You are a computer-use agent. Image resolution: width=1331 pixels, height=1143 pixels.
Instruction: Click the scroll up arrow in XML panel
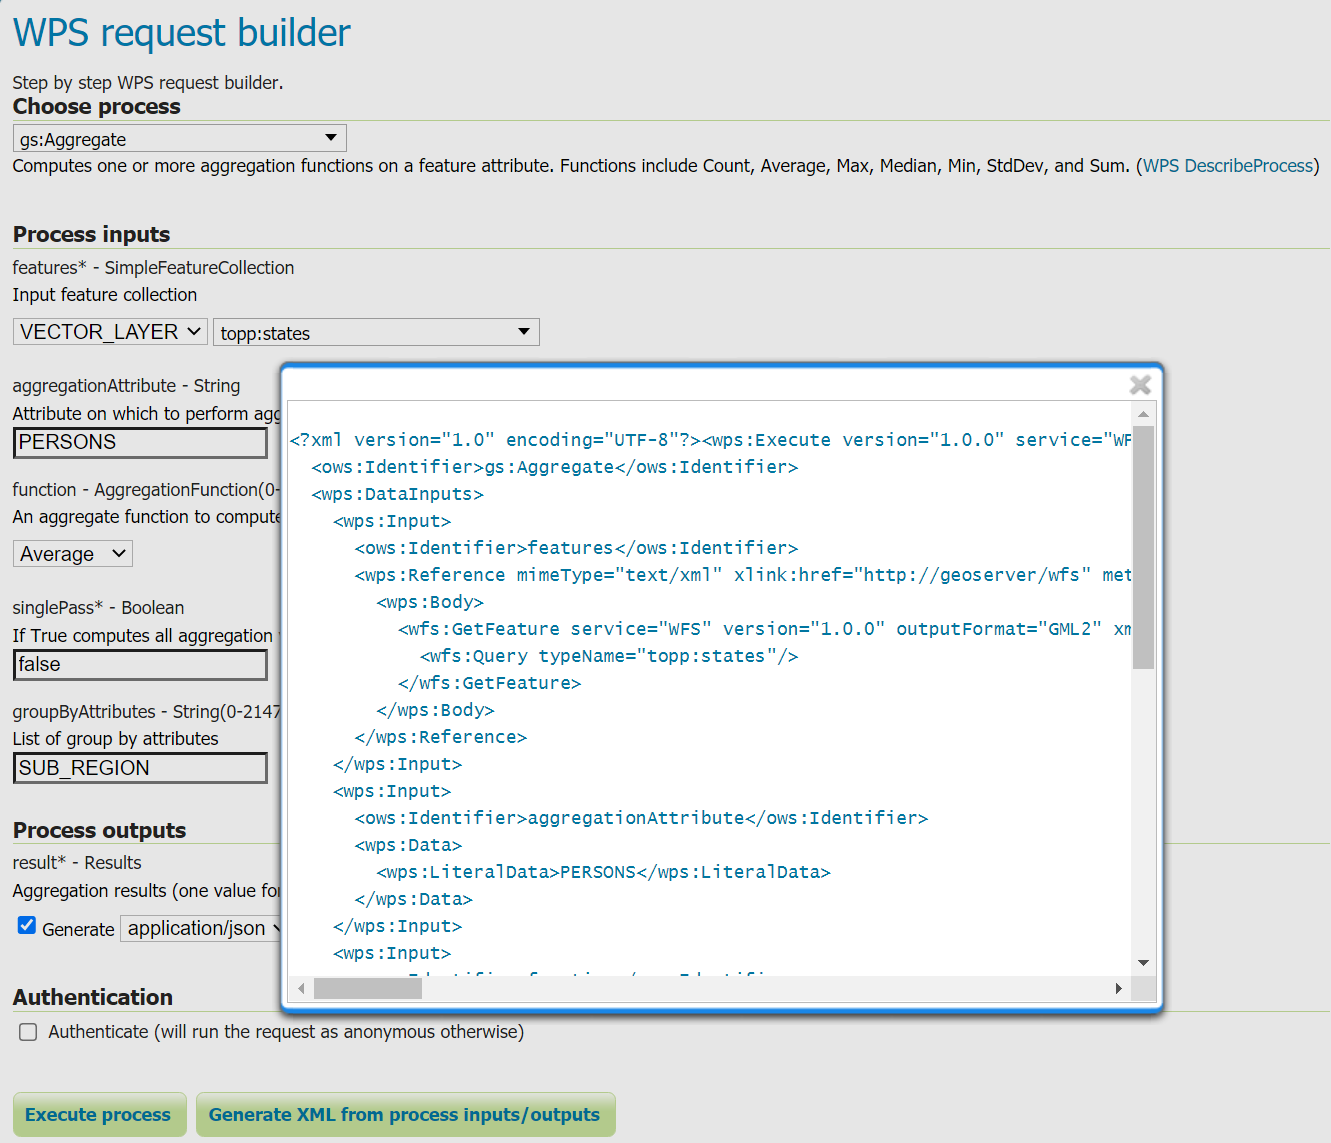[x=1143, y=414]
